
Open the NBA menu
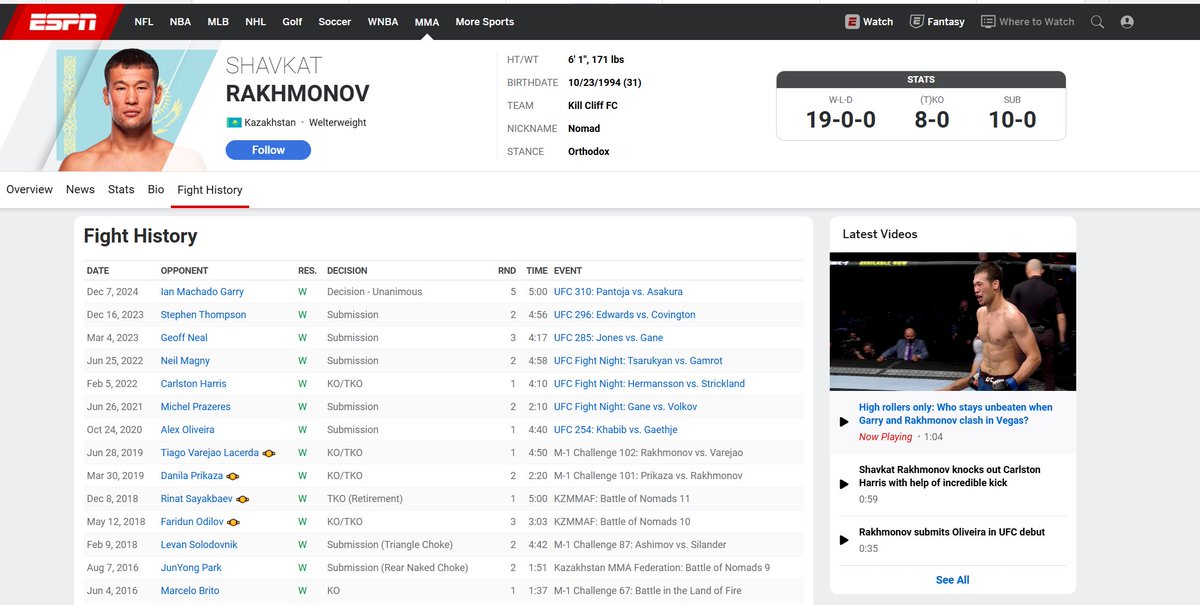pos(180,21)
